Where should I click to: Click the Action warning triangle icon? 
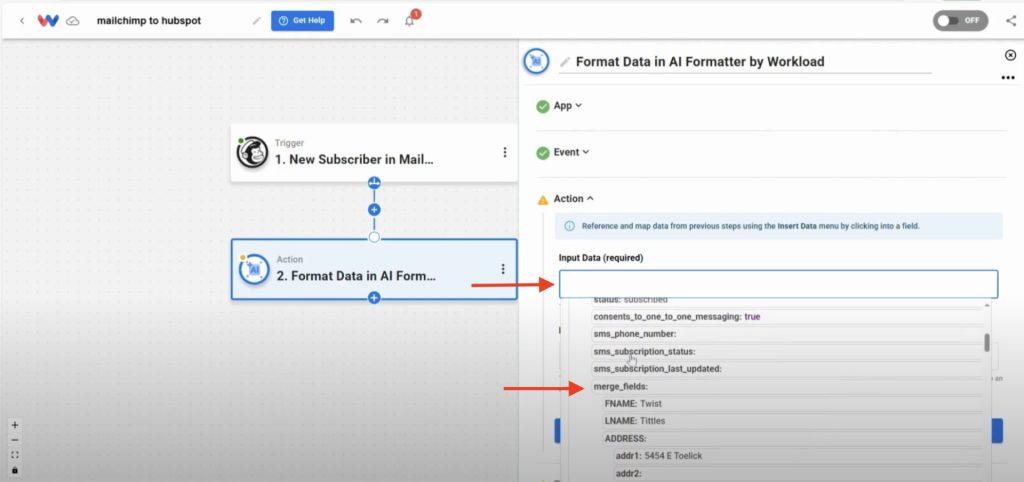point(543,199)
